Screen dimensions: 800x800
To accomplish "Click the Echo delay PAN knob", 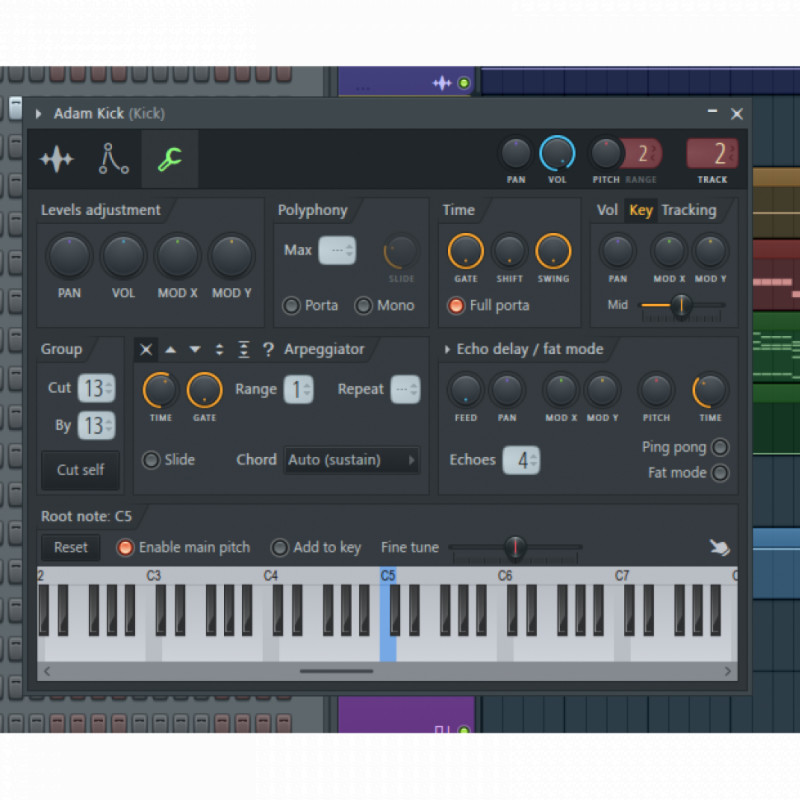I will click(507, 390).
